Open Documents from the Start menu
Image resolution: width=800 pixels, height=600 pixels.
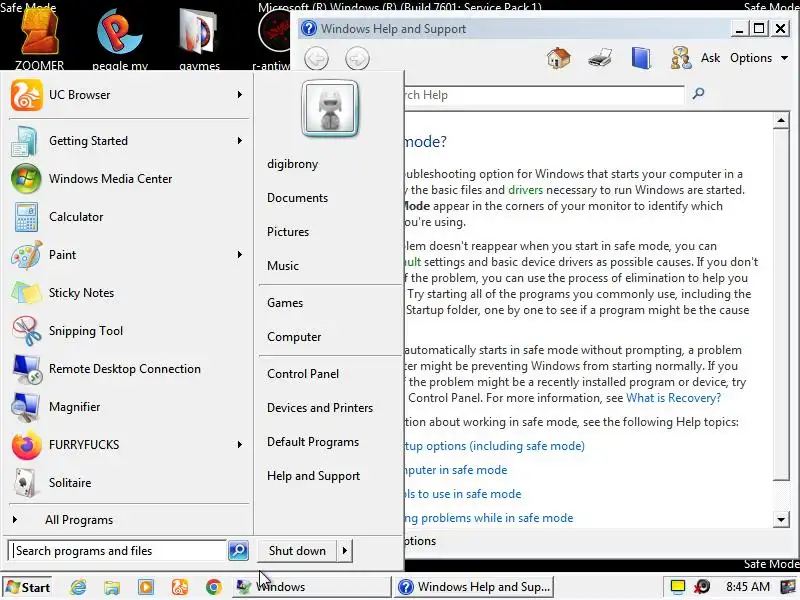(297, 198)
